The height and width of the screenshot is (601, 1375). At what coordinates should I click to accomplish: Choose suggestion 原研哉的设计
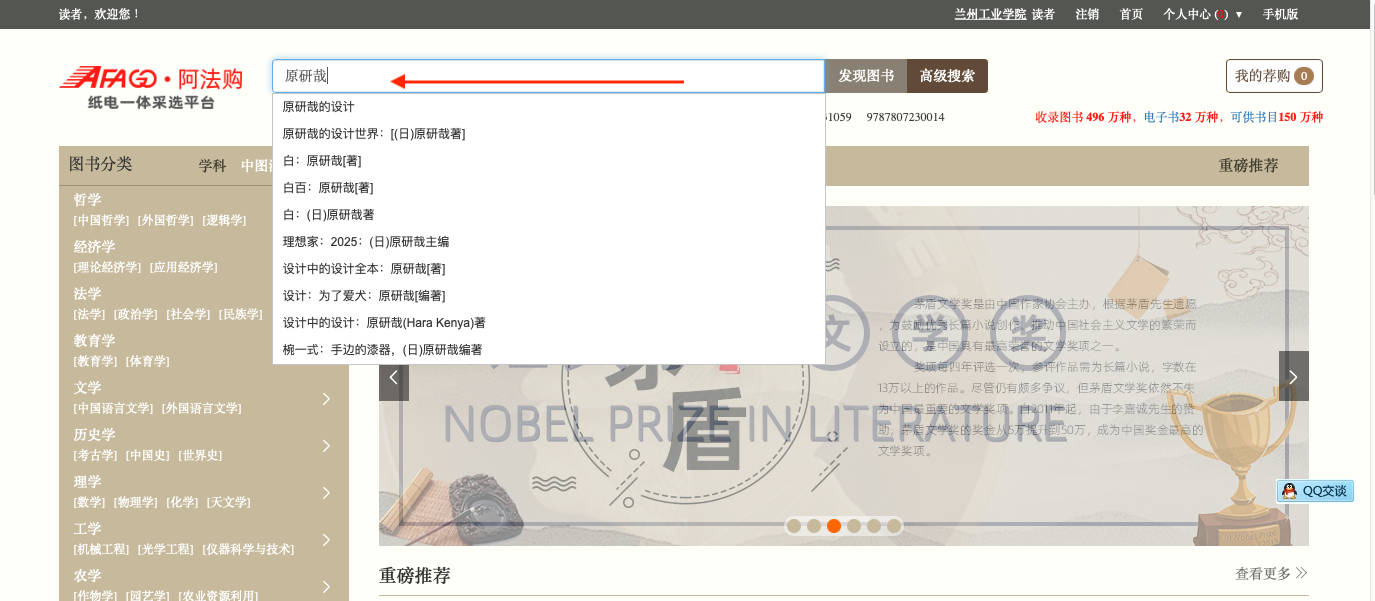pyautogui.click(x=319, y=107)
